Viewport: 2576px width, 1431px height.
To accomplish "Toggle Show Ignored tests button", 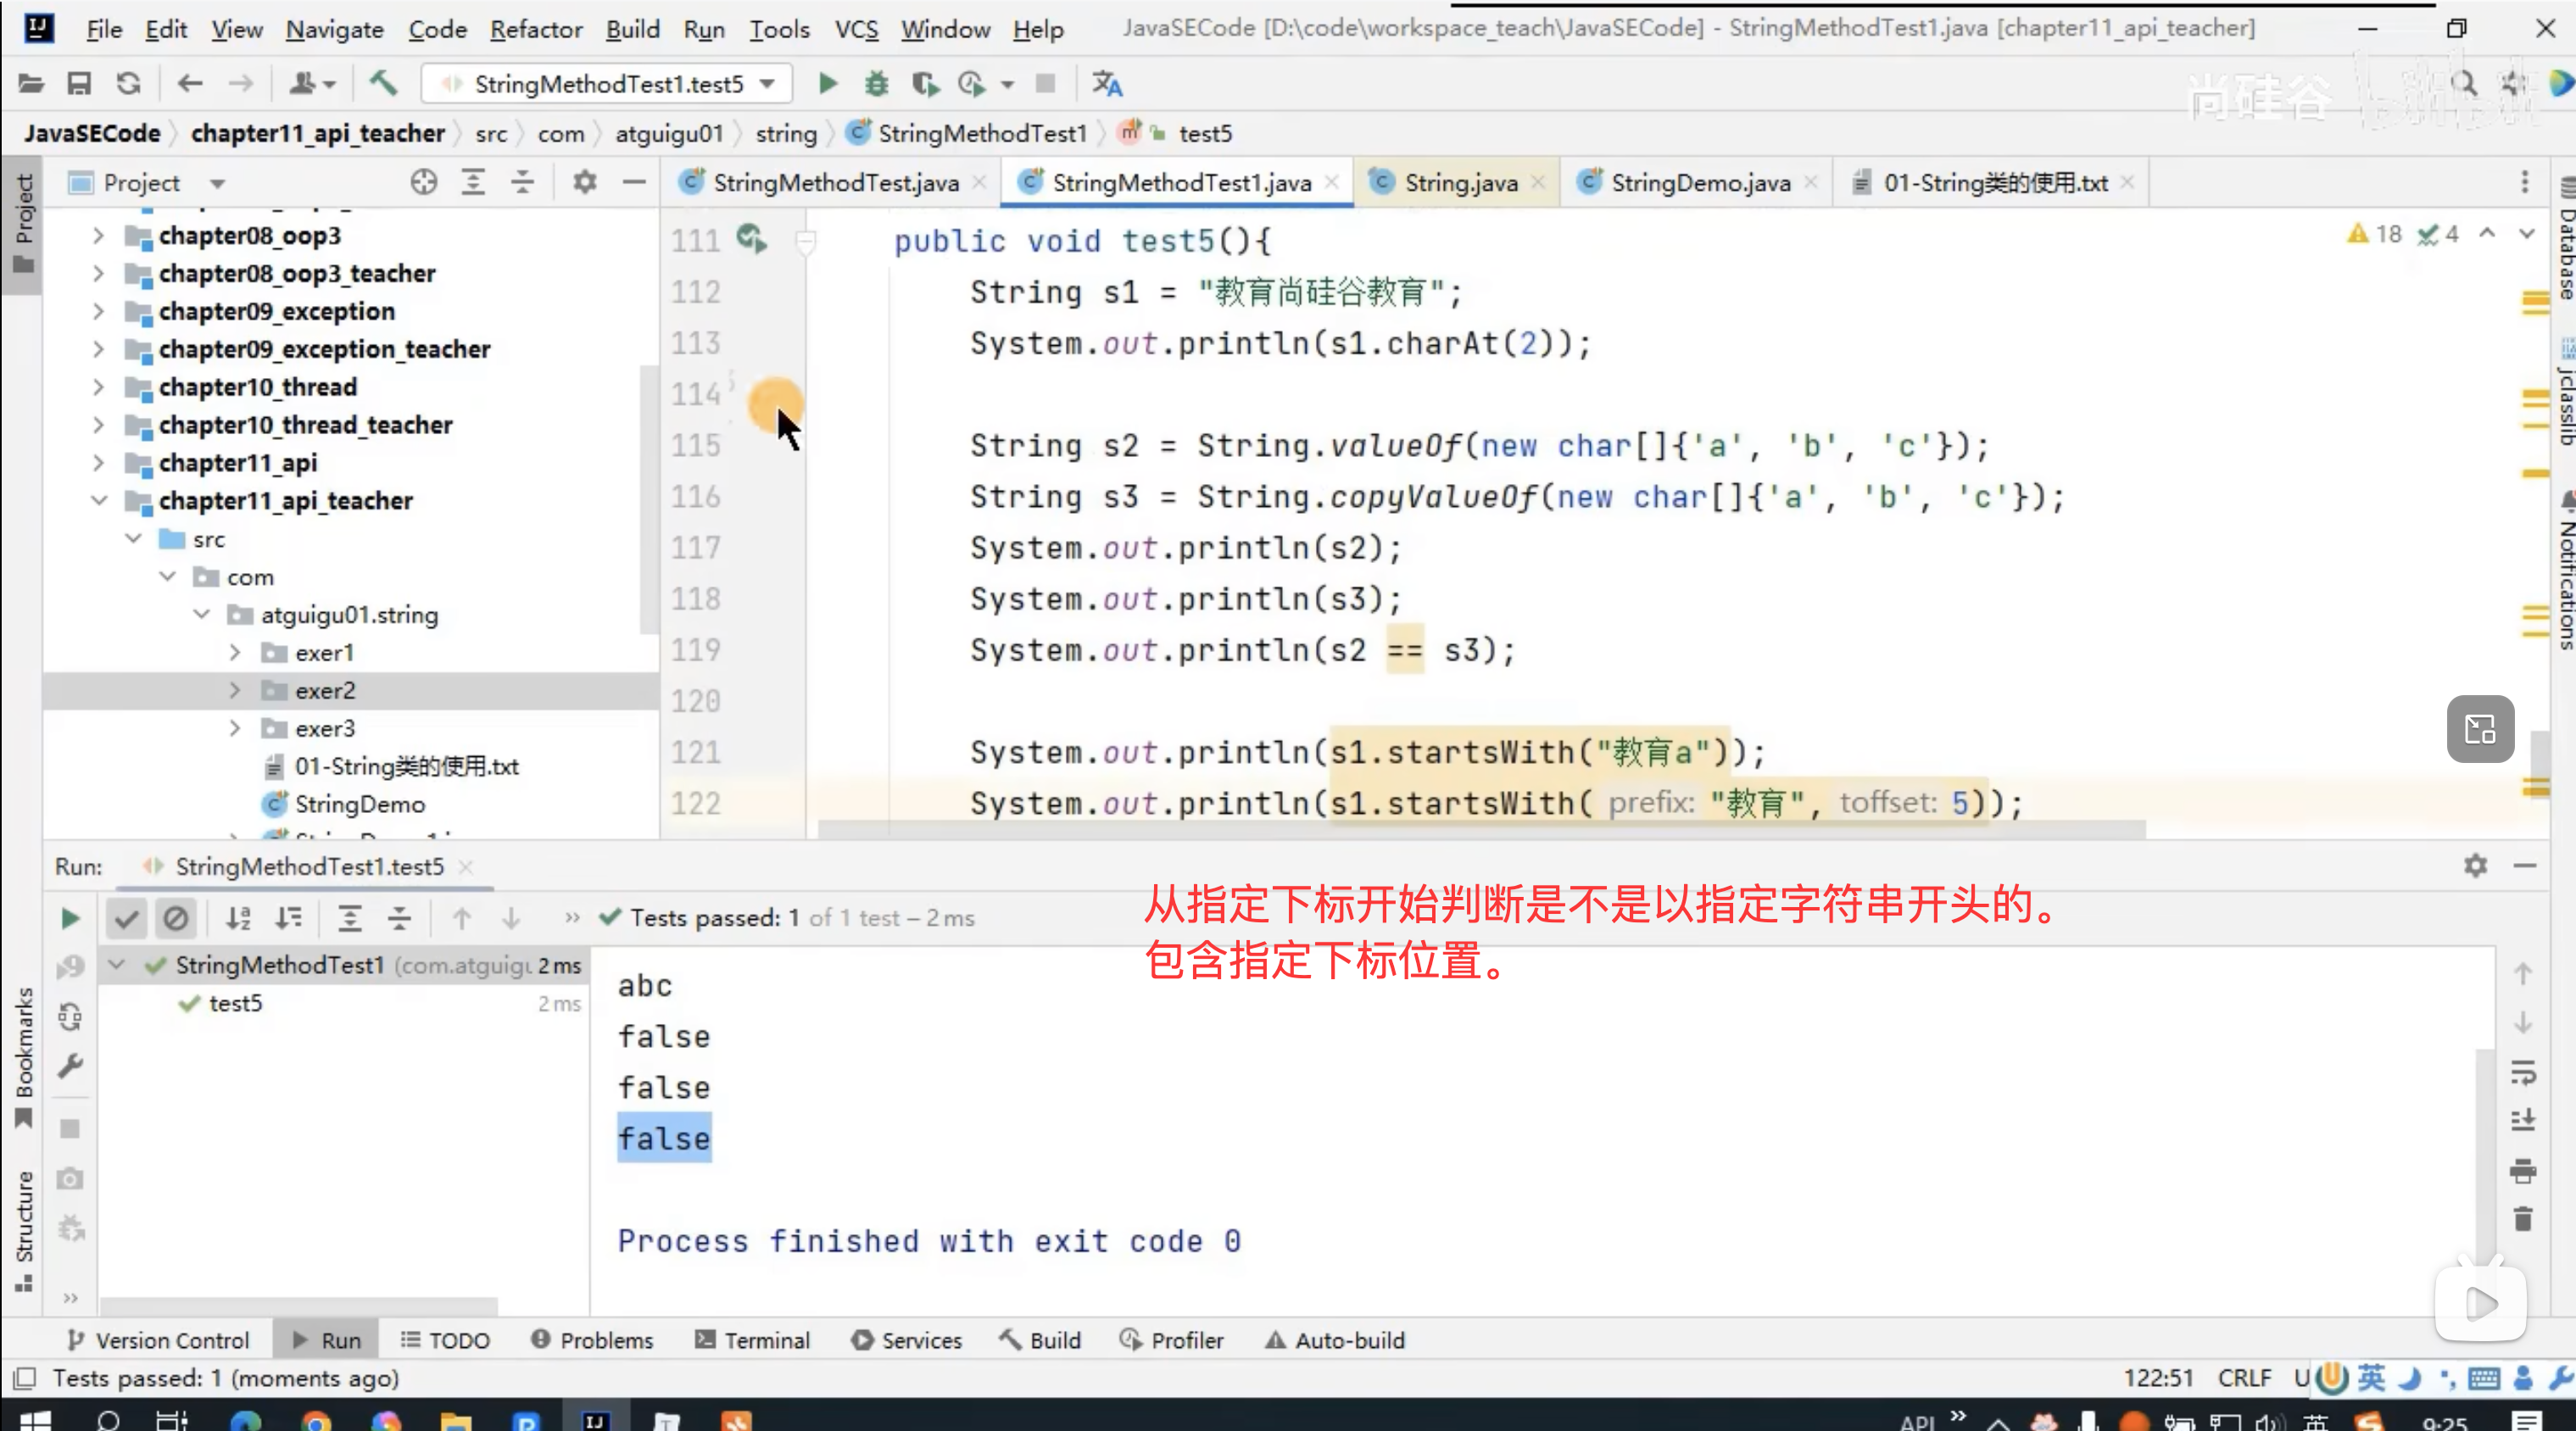I will (x=175, y=918).
